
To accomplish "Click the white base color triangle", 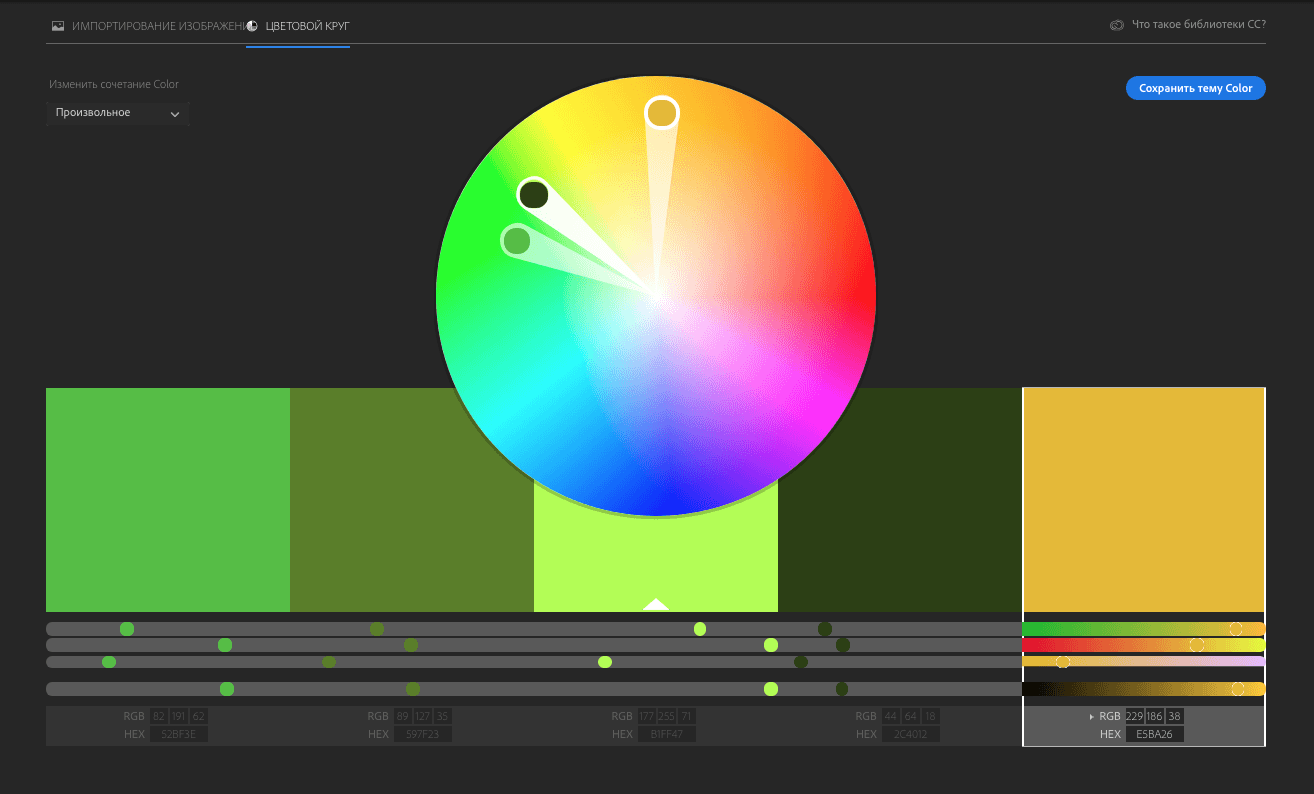I will [x=656, y=604].
